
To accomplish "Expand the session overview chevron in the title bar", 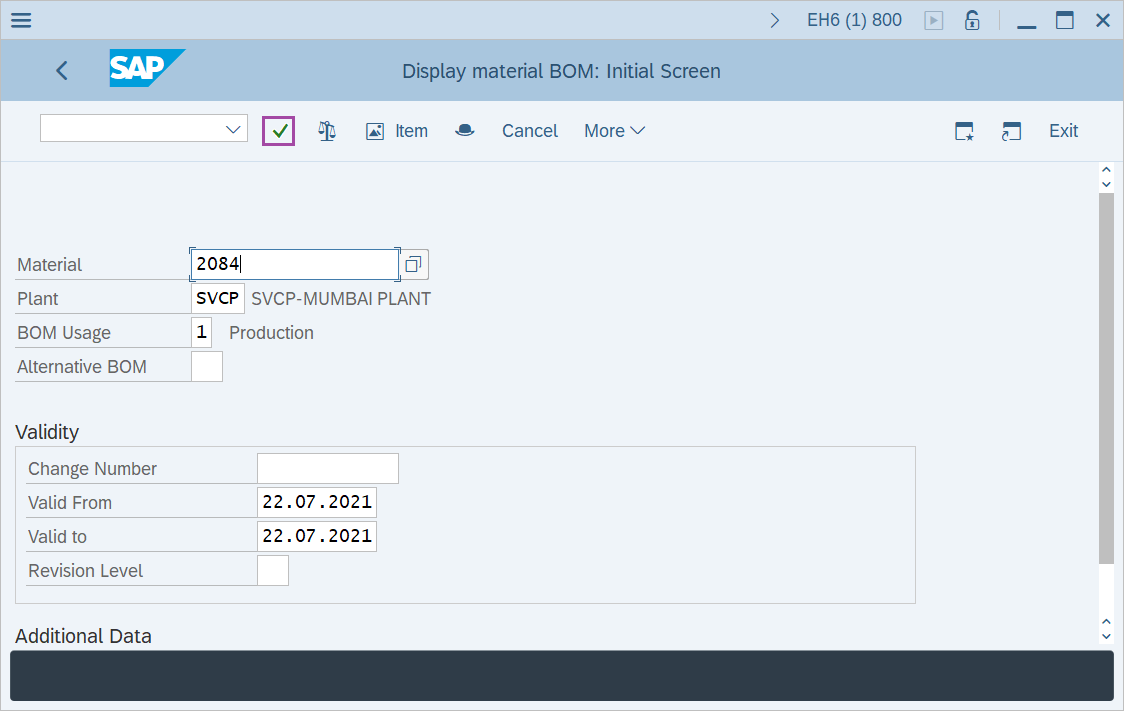I will (x=774, y=18).
